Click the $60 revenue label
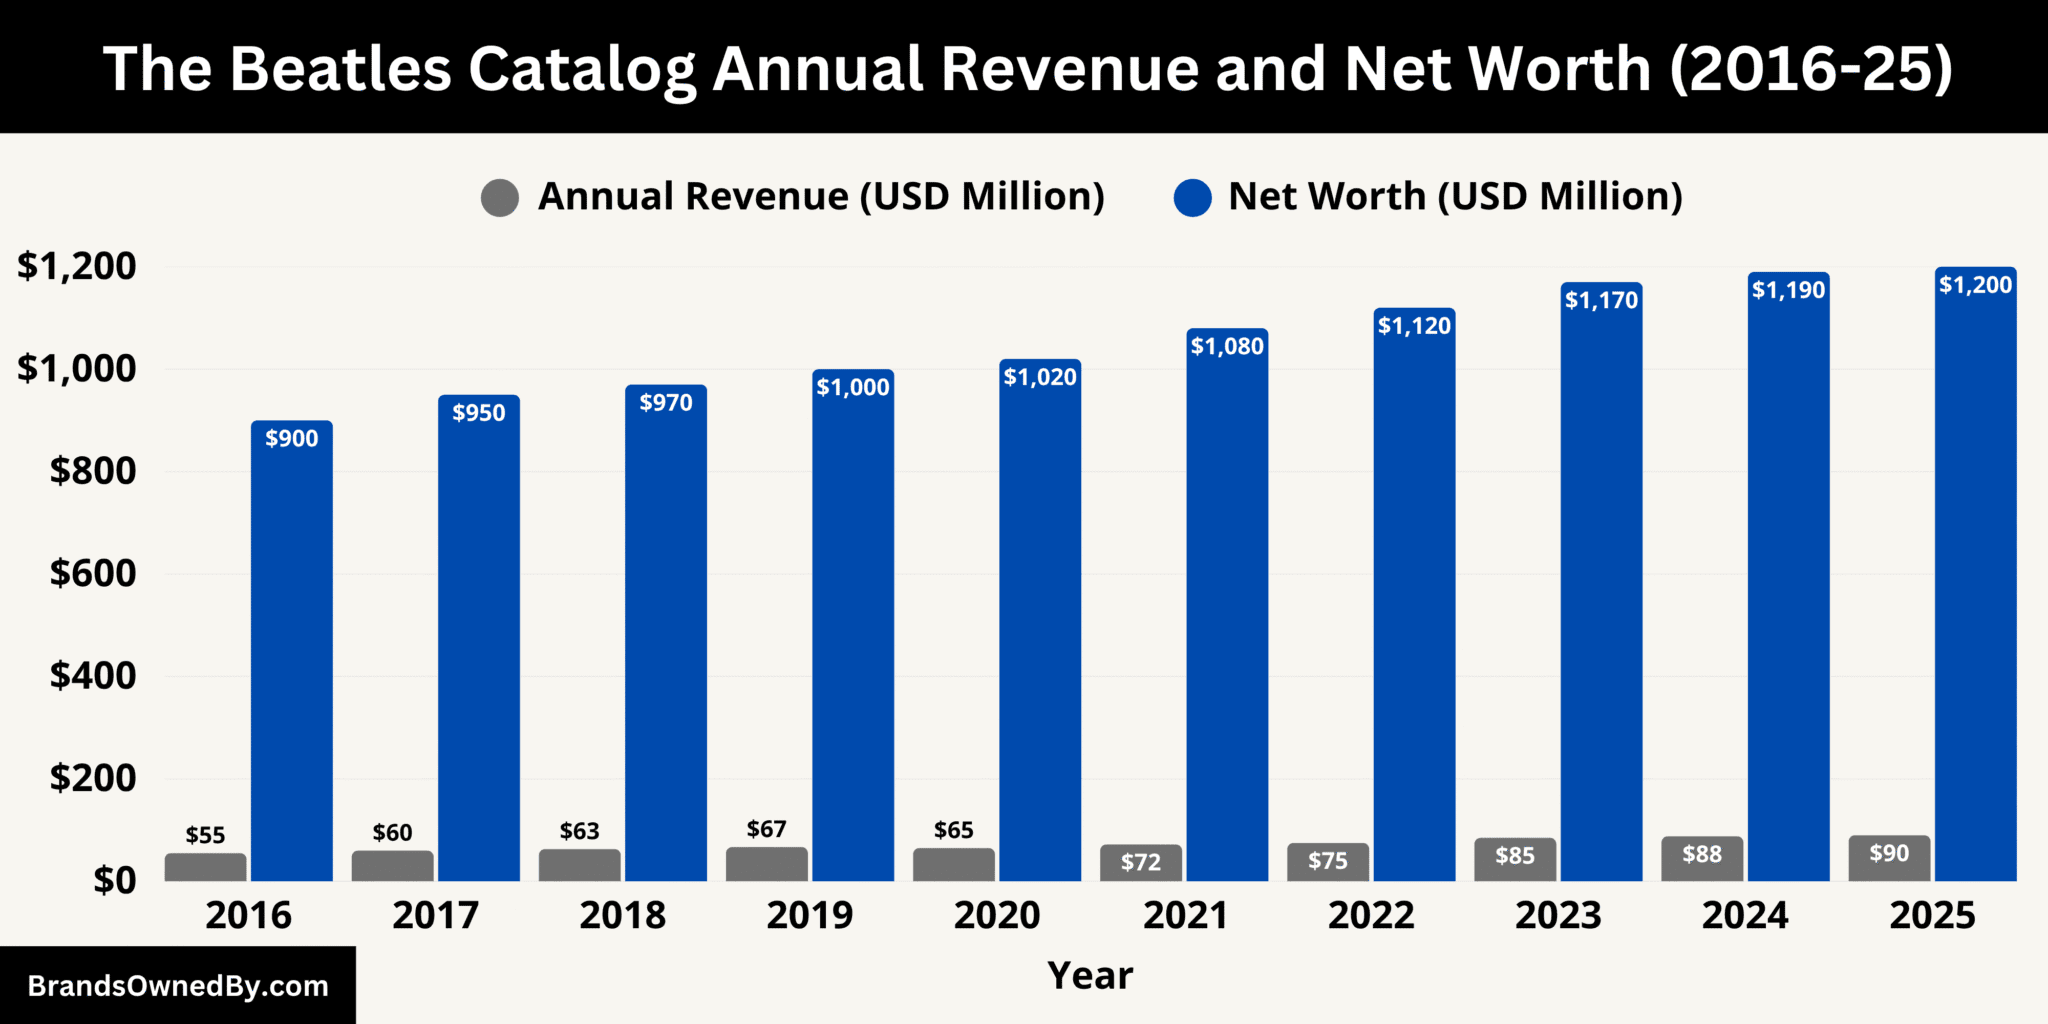The image size is (2048, 1024). coord(392,833)
